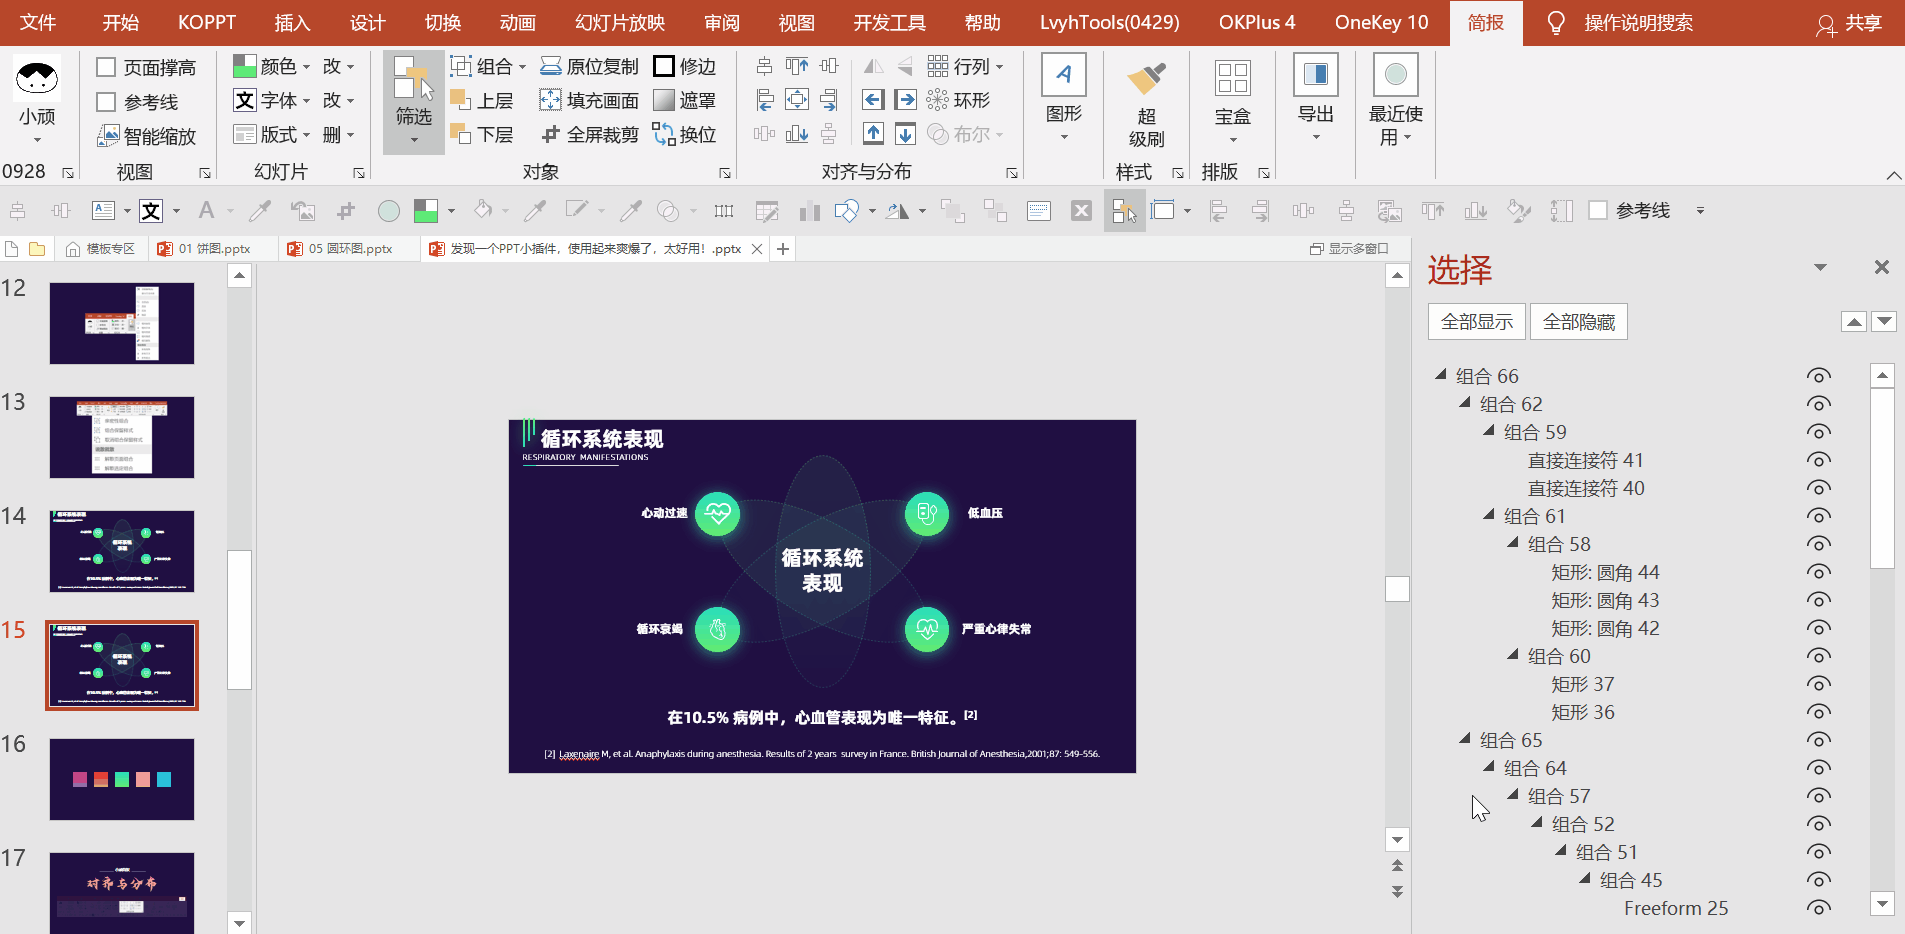Enable the 页面撑高 checkbox

(106, 68)
